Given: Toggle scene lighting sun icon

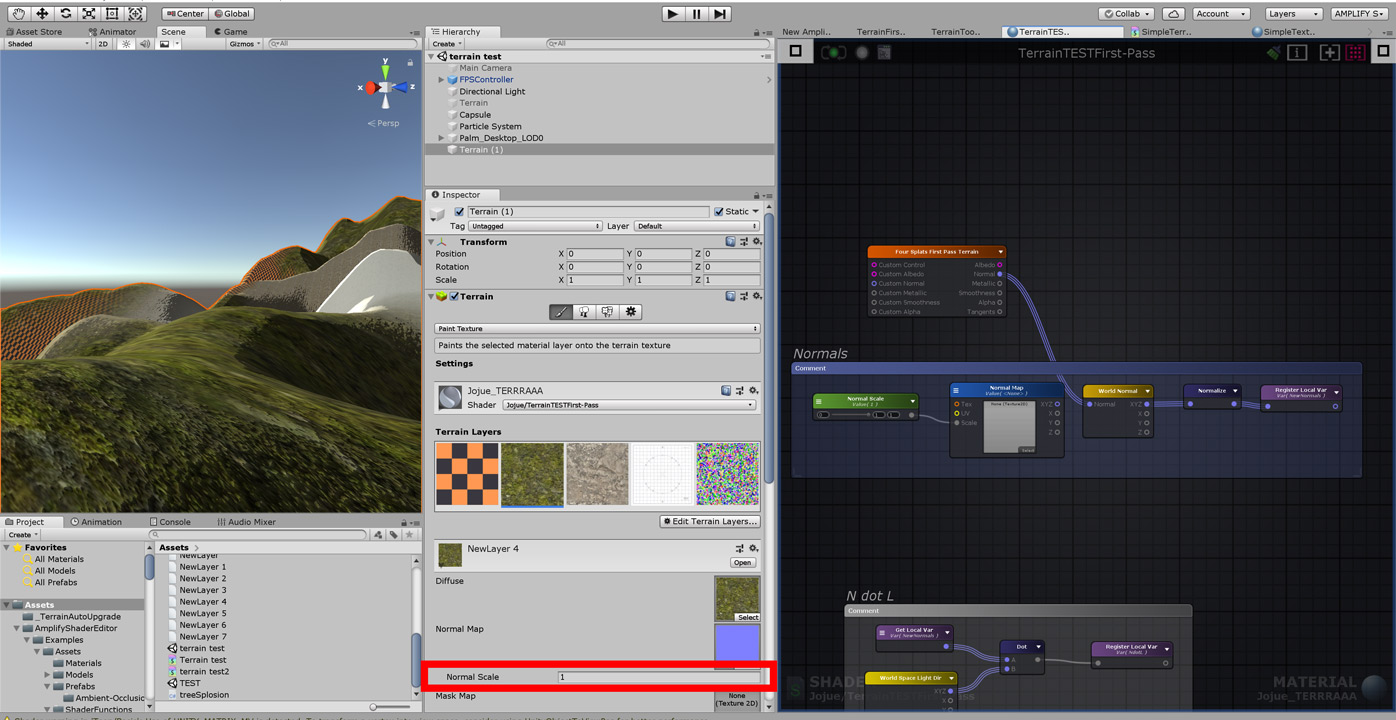Looking at the screenshot, I should click(127, 44).
